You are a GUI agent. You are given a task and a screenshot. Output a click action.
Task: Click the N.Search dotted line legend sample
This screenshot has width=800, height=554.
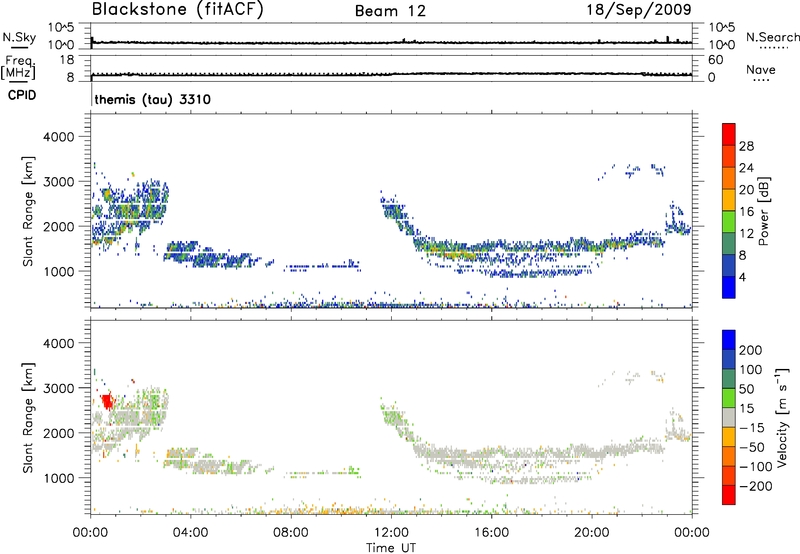[774, 48]
